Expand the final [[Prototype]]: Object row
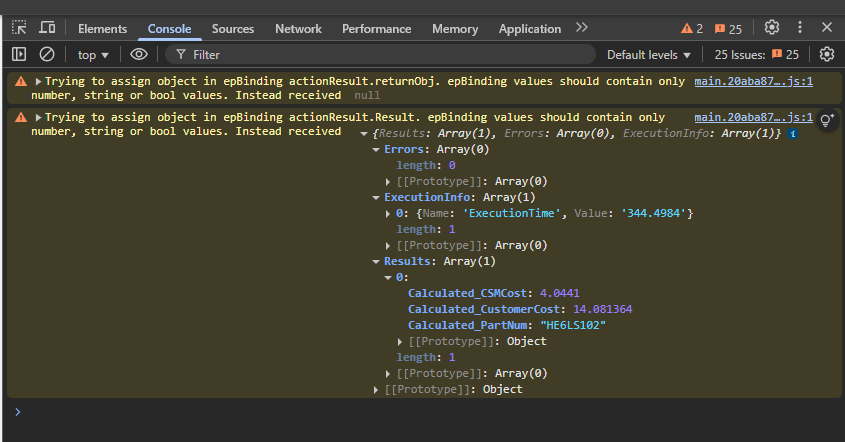 376,390
